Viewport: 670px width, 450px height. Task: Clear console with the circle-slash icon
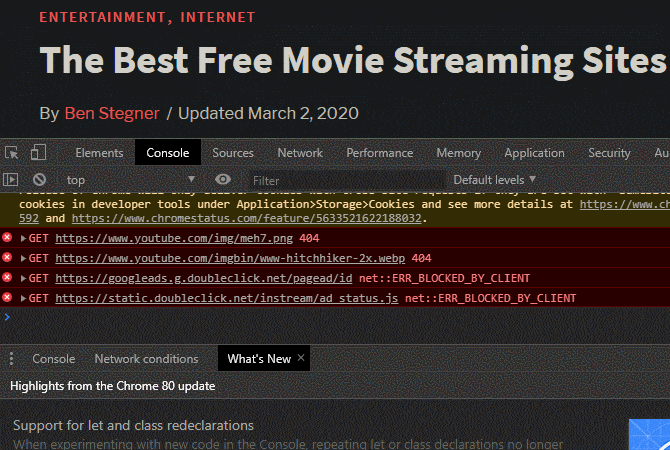pyautogui.click(x=39, y=179)
